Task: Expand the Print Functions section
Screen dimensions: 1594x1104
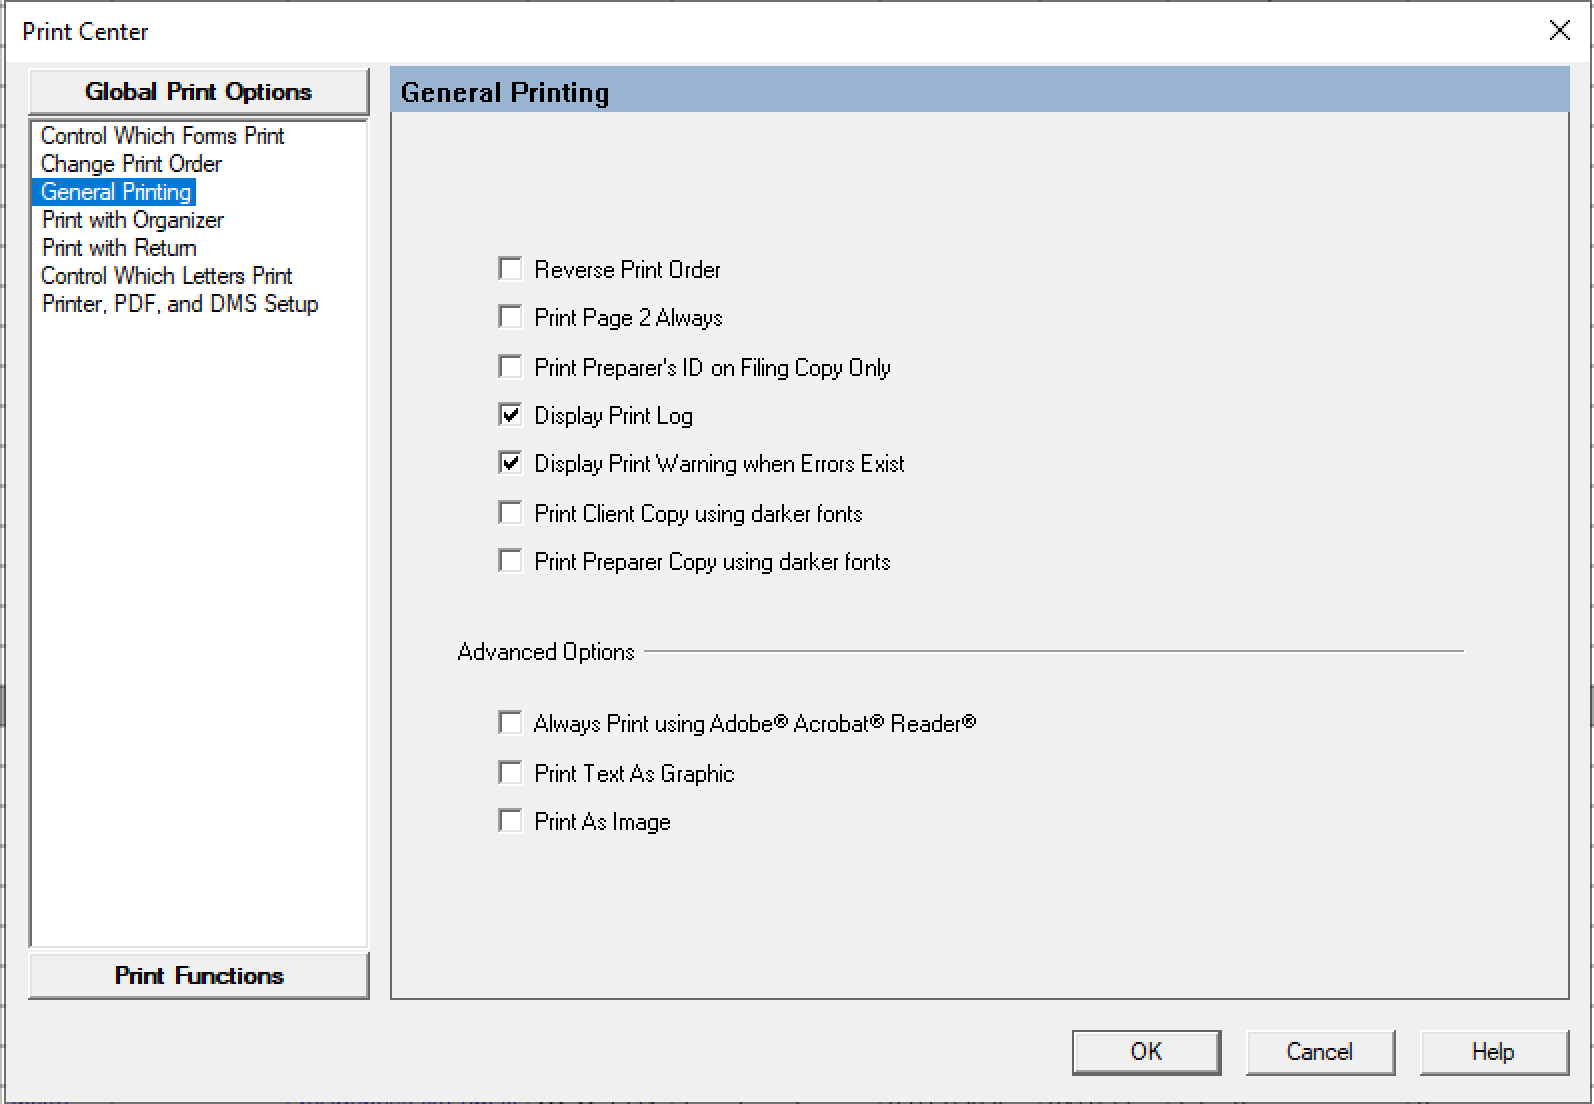Action: pos(199,975)
